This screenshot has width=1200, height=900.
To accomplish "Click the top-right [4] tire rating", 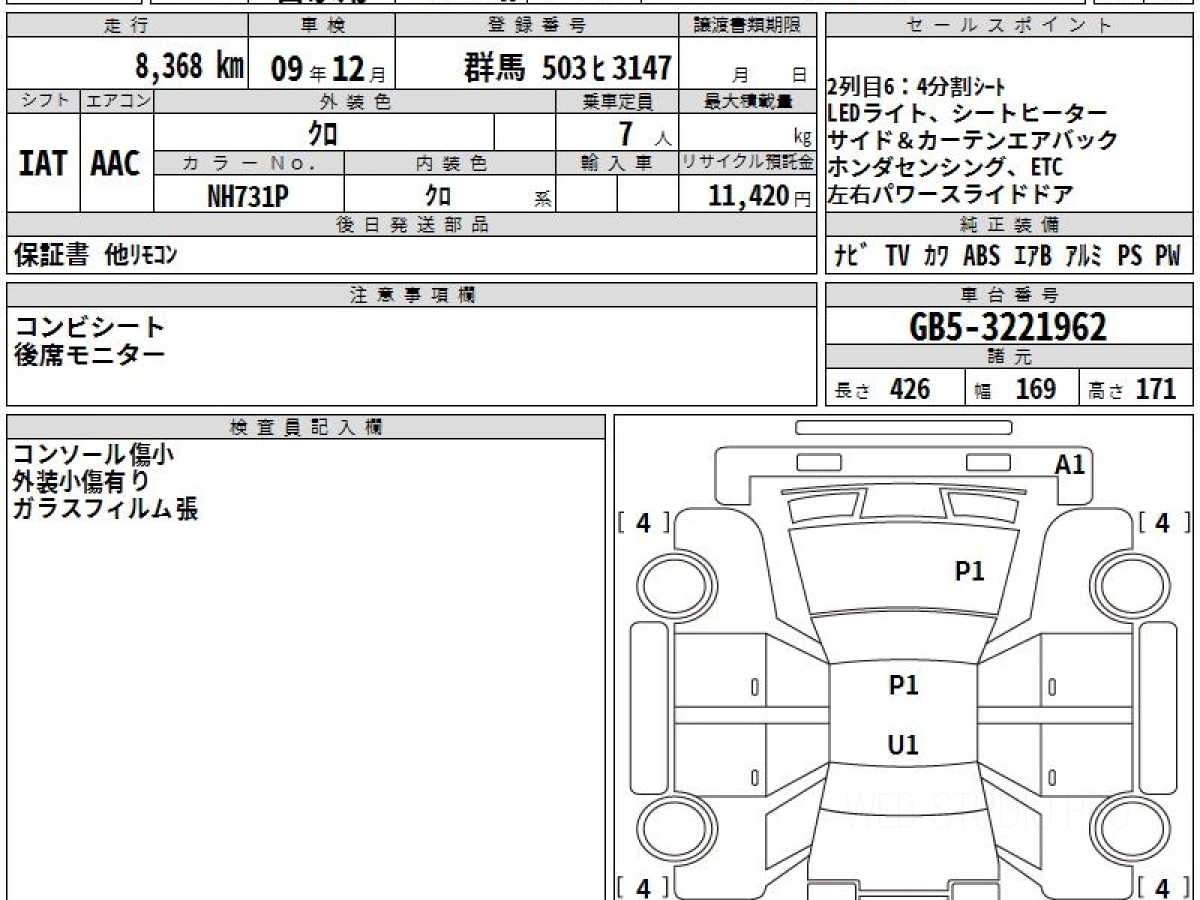I will click(1161, 522).
